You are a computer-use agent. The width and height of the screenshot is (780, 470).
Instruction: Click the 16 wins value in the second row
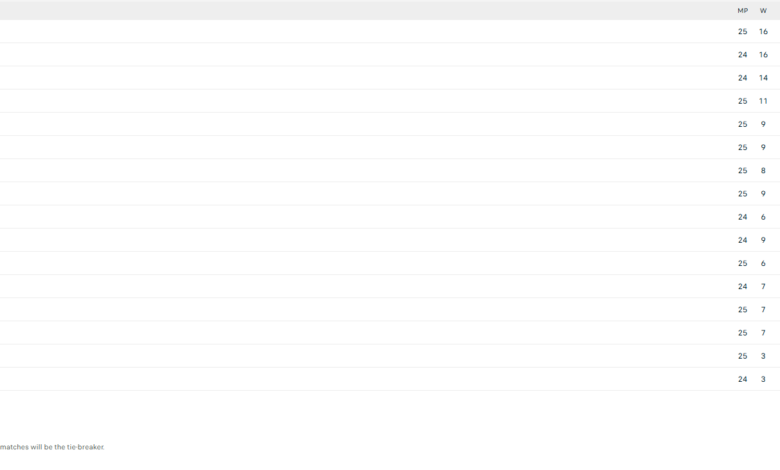[763, 55]
